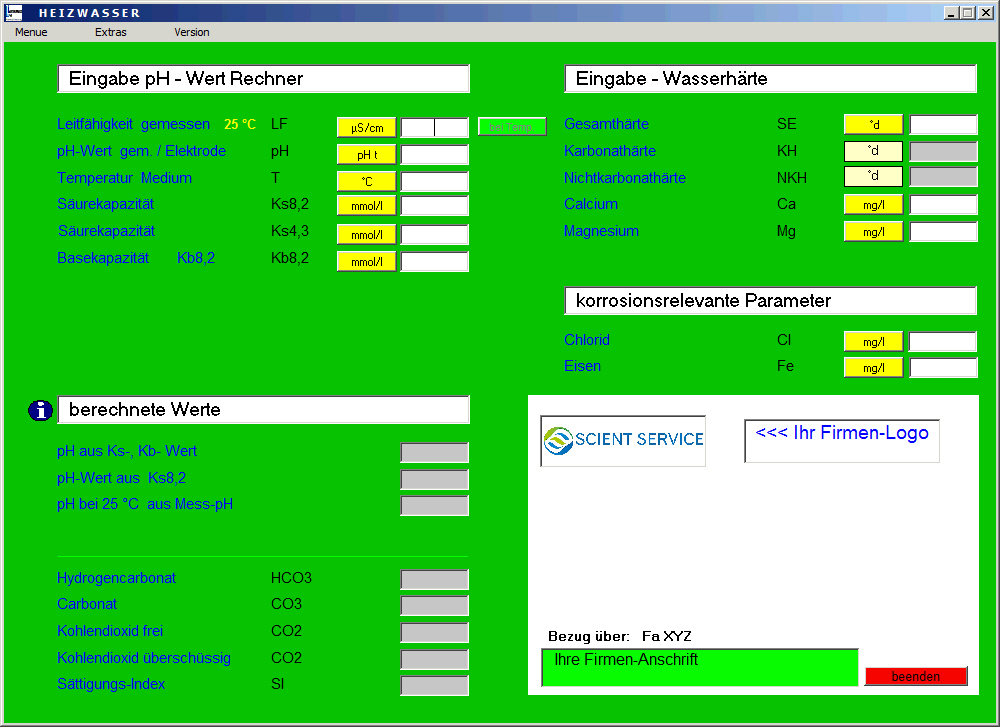Open the Version menu
The height and width of the screenshot is (727, 1000).
coord(192,32)
